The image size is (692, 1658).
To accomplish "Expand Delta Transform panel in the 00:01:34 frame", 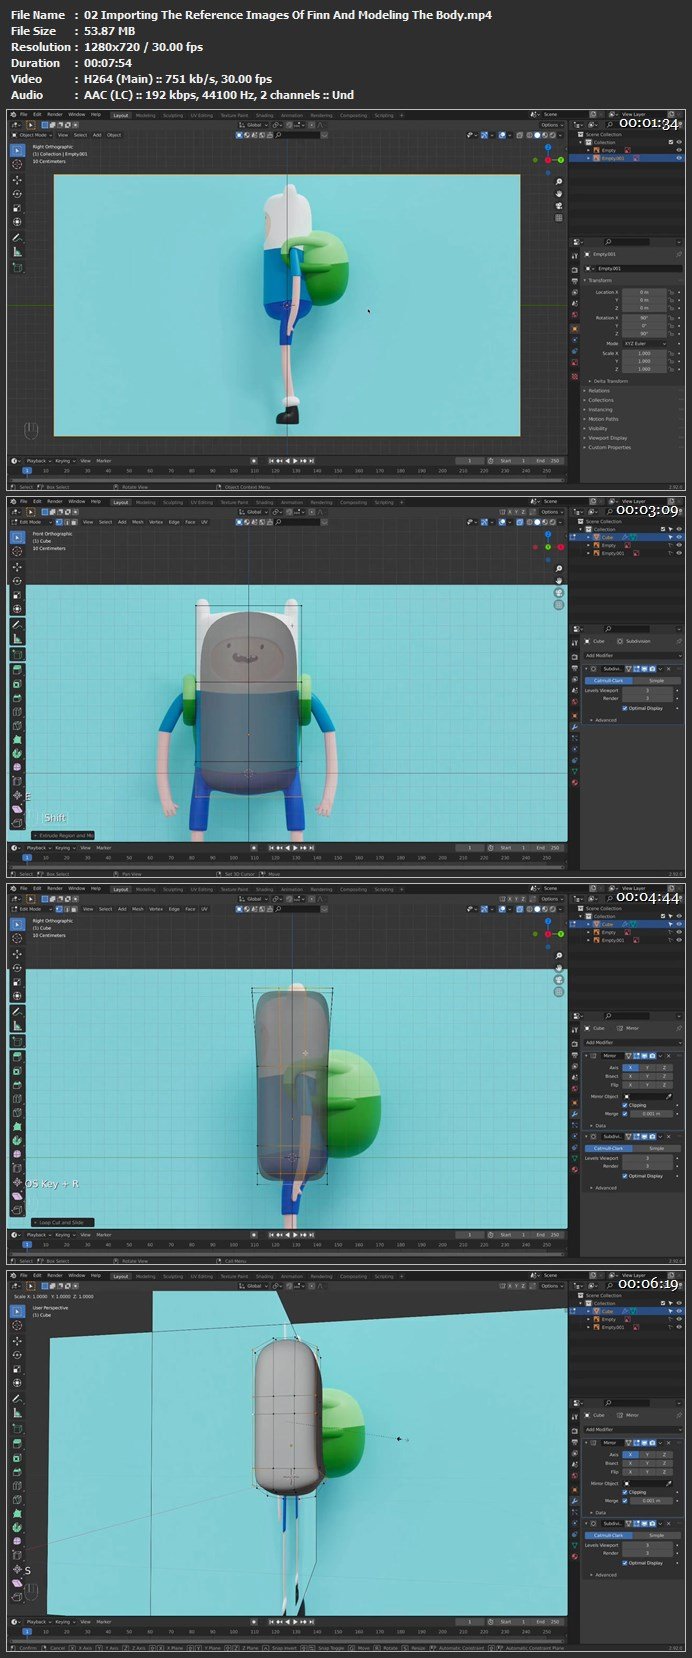I will pos(609,381).
